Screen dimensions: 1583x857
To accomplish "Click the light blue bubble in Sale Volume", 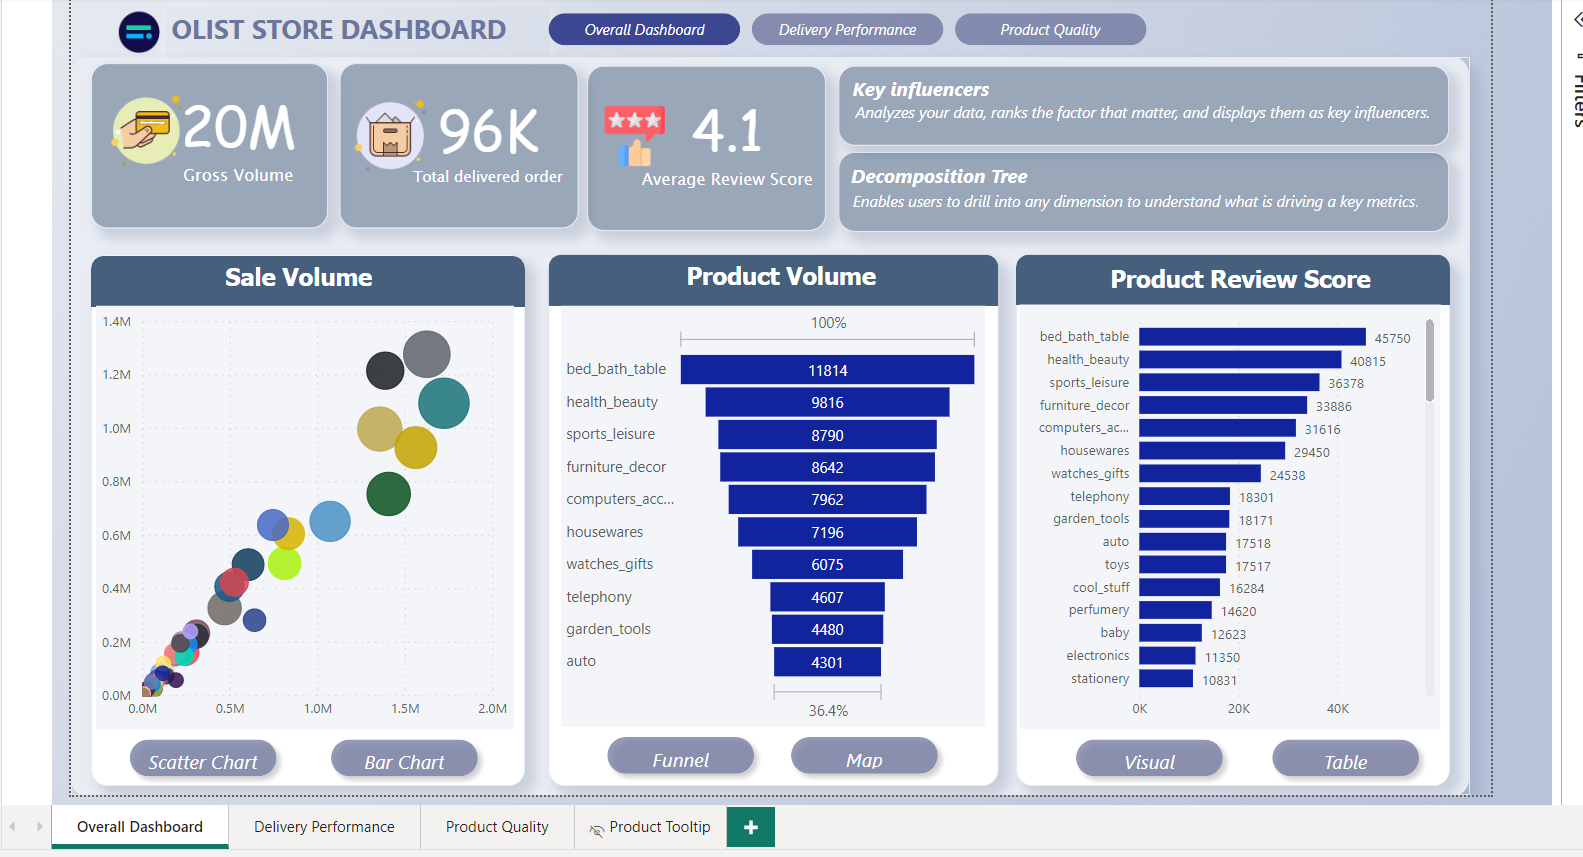I will point(330,521).
